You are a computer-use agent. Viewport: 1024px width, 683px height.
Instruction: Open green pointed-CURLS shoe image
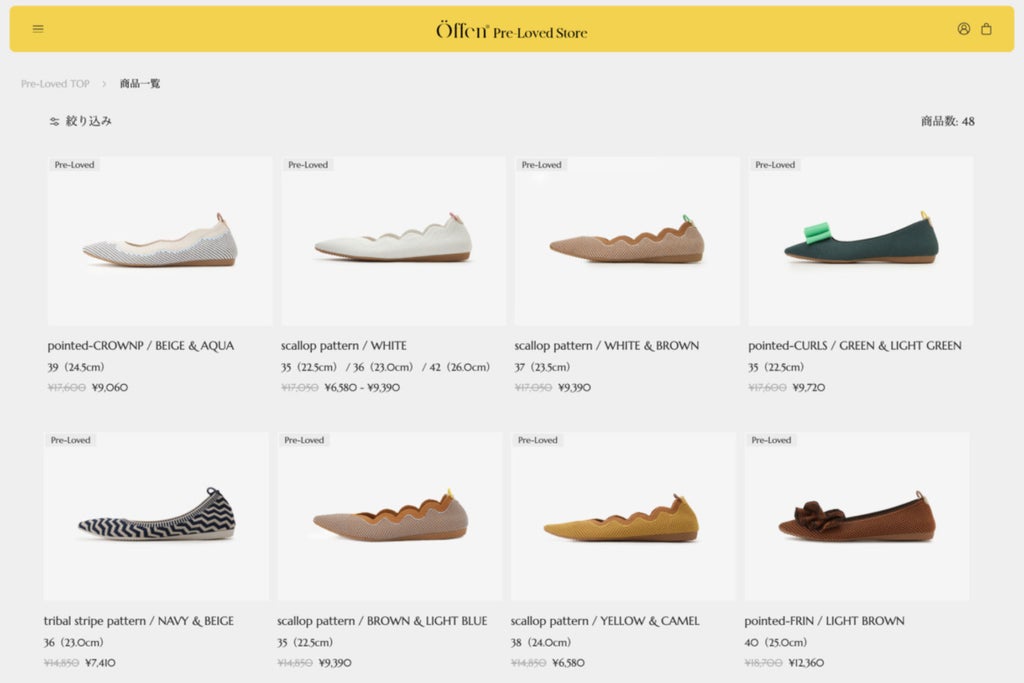click(x=861, y=240)
